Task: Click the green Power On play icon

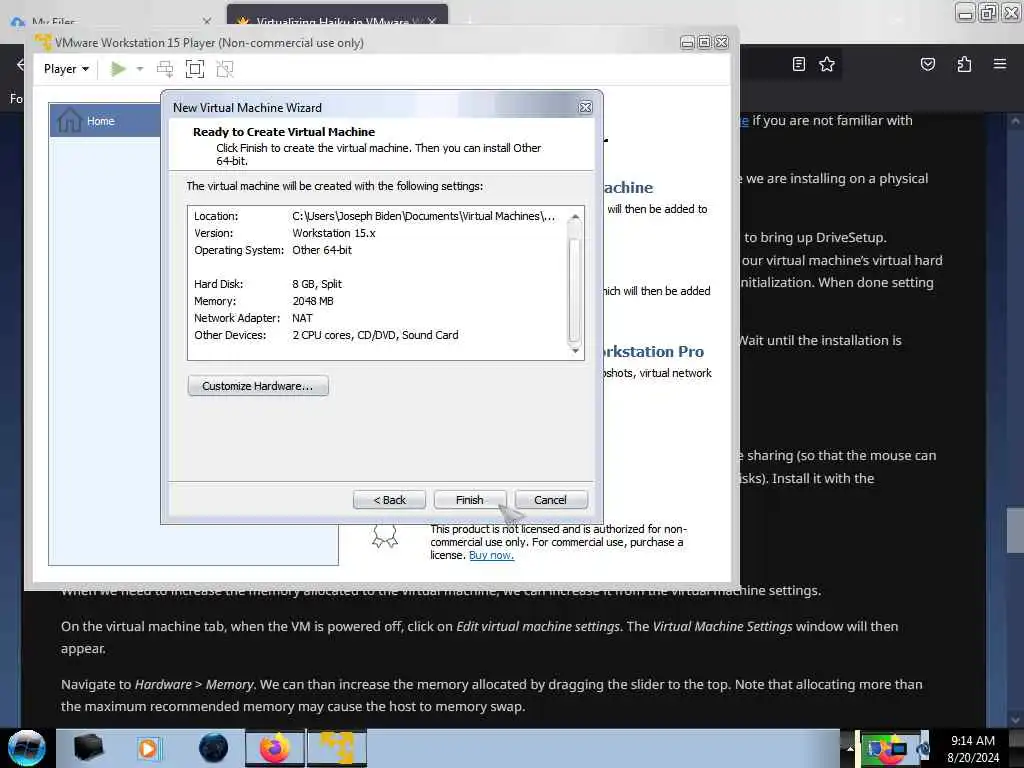Action: [x=118, y=69]
